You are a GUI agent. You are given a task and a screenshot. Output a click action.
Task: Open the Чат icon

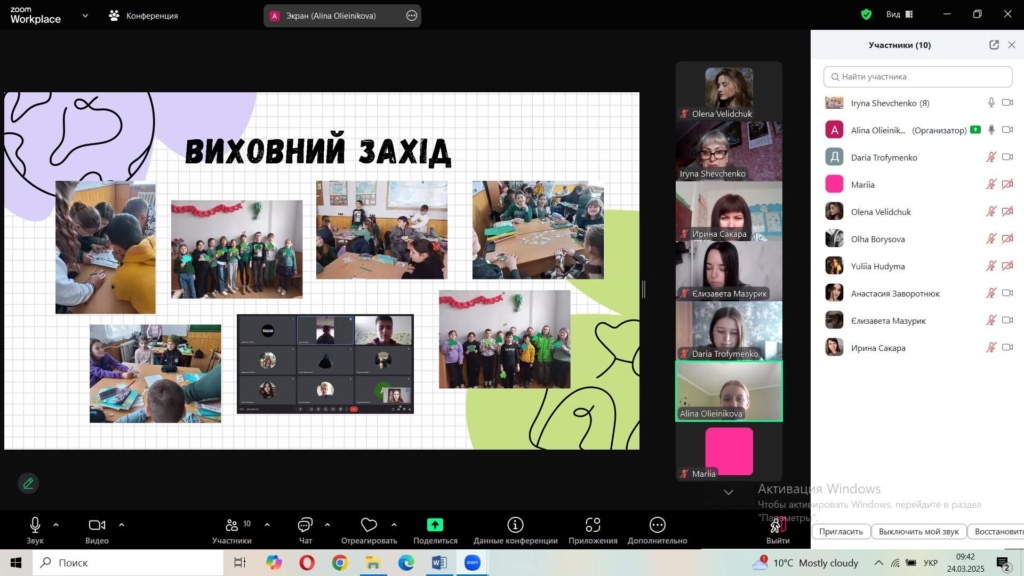tap(305, 524)
